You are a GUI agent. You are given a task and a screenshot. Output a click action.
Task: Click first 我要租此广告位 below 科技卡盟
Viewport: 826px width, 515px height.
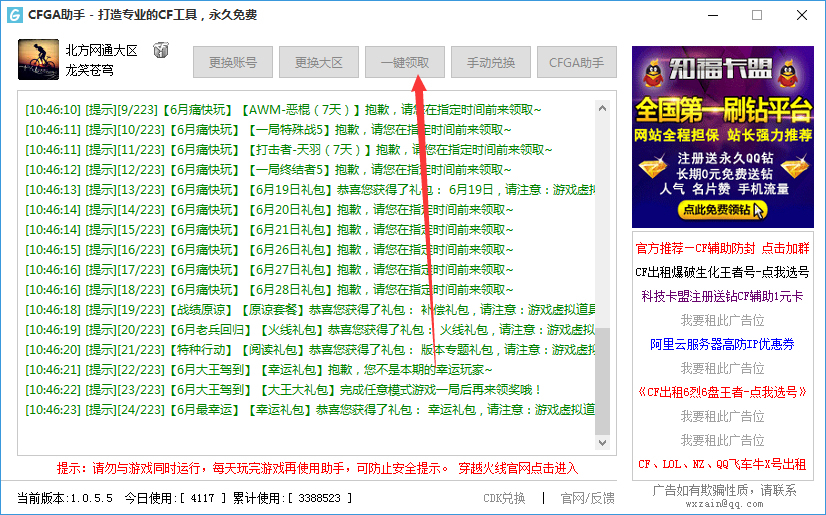[x=722, y=320]
